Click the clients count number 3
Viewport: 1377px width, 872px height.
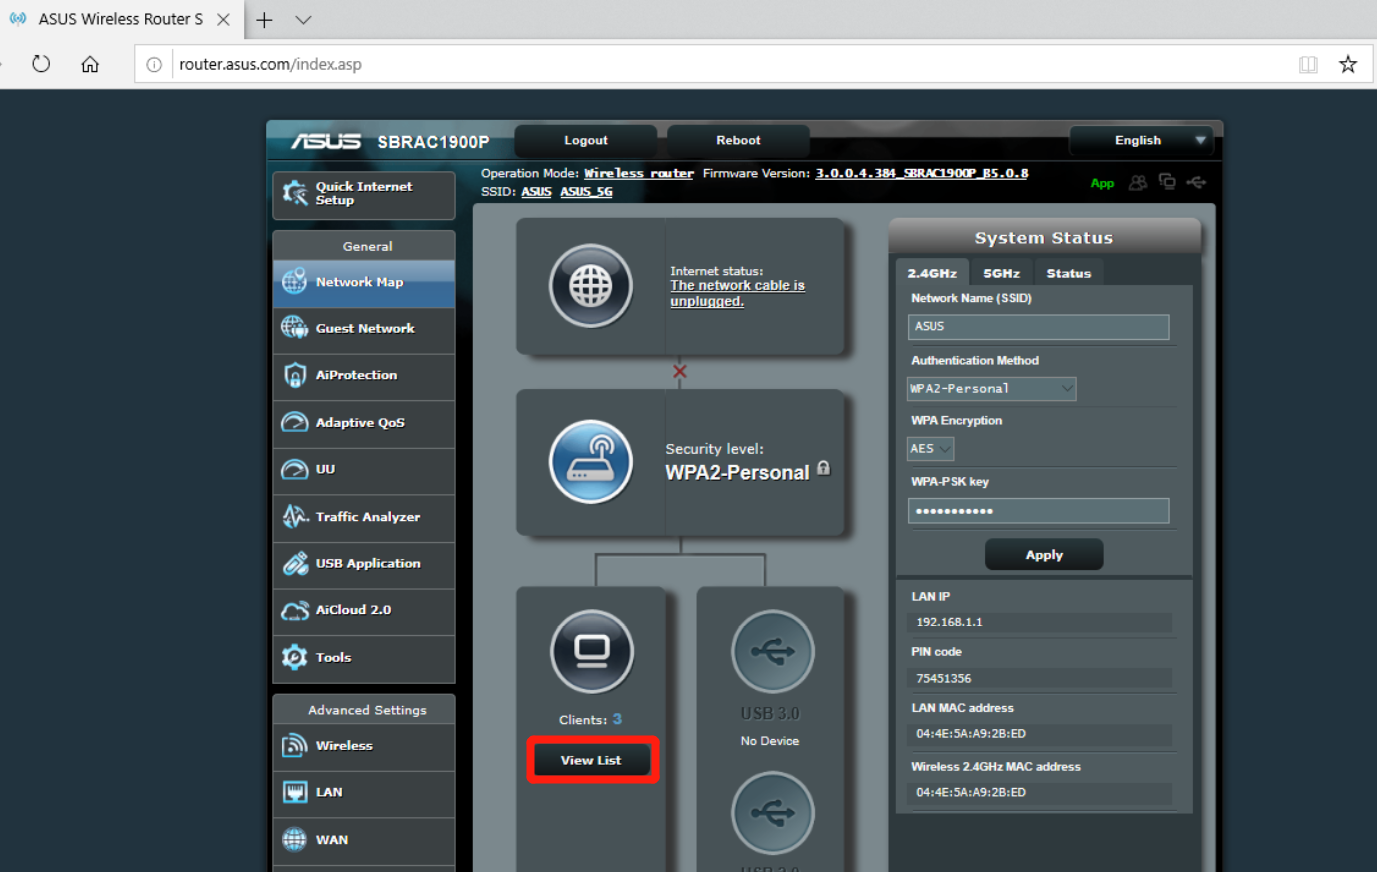[x=617, y=719]
